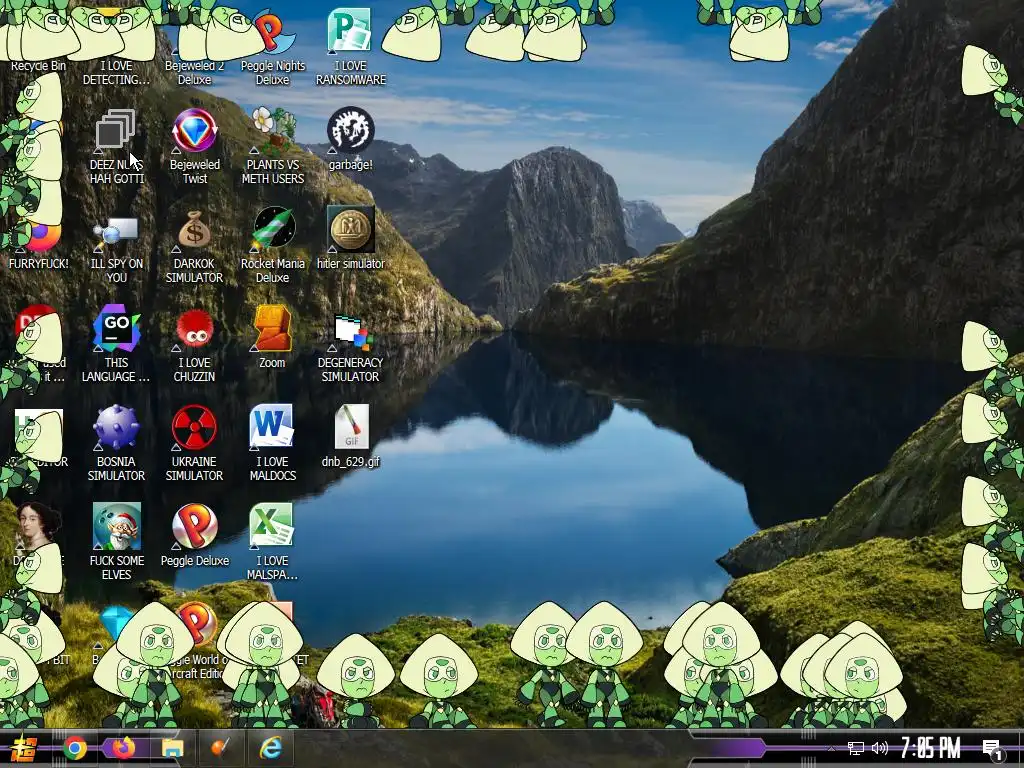1024x768 pixels.
Task: Open the DEEZ NUTS HAH GOTTI shortcut
Action: pyautogui.click(x=116, y=146)
